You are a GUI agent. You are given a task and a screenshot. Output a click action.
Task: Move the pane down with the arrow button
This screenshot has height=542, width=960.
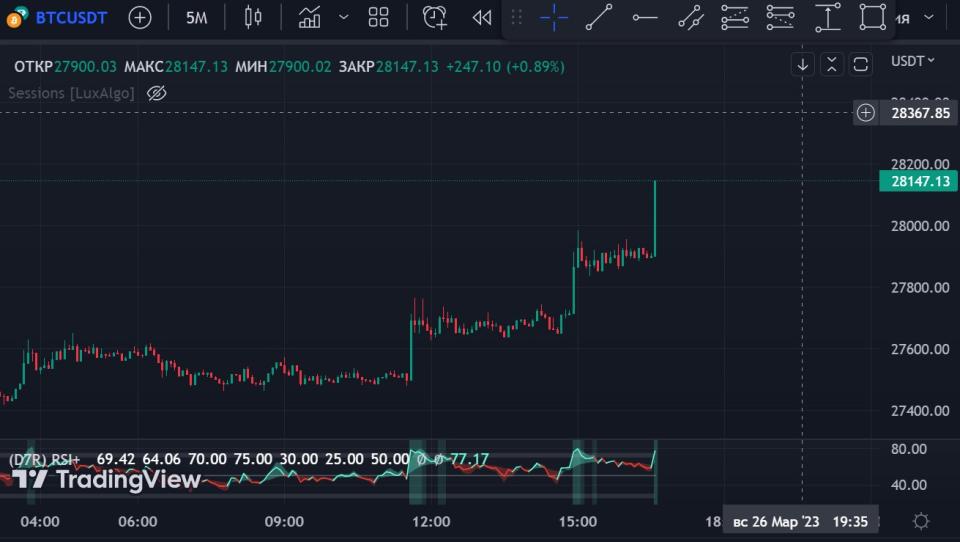coord(803,65)
